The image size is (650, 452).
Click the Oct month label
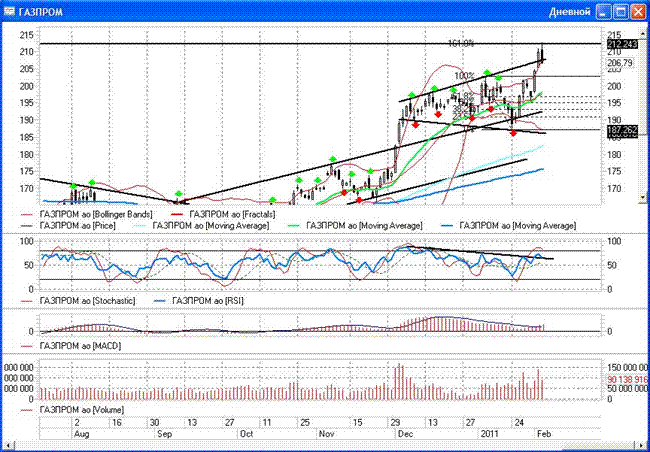[246, 434]
